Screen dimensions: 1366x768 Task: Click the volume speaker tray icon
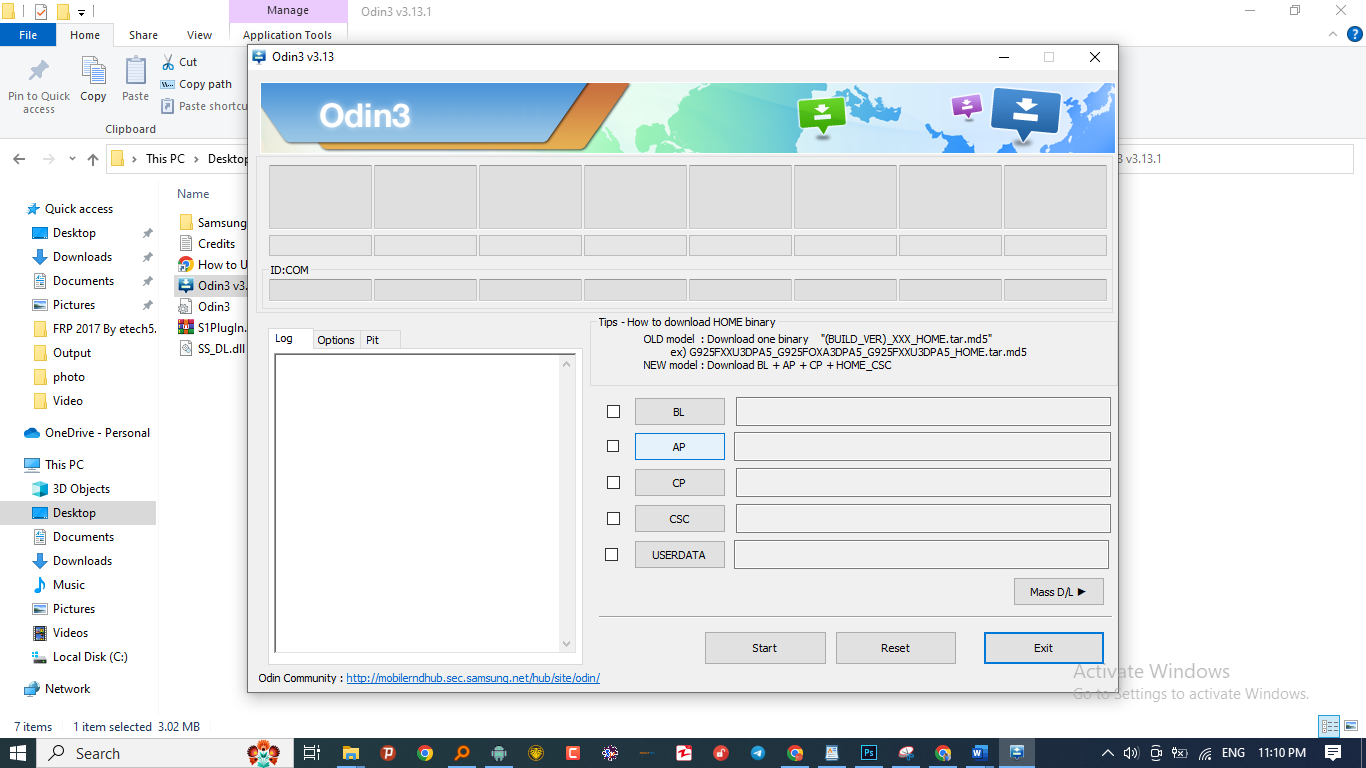(1131, 753)
